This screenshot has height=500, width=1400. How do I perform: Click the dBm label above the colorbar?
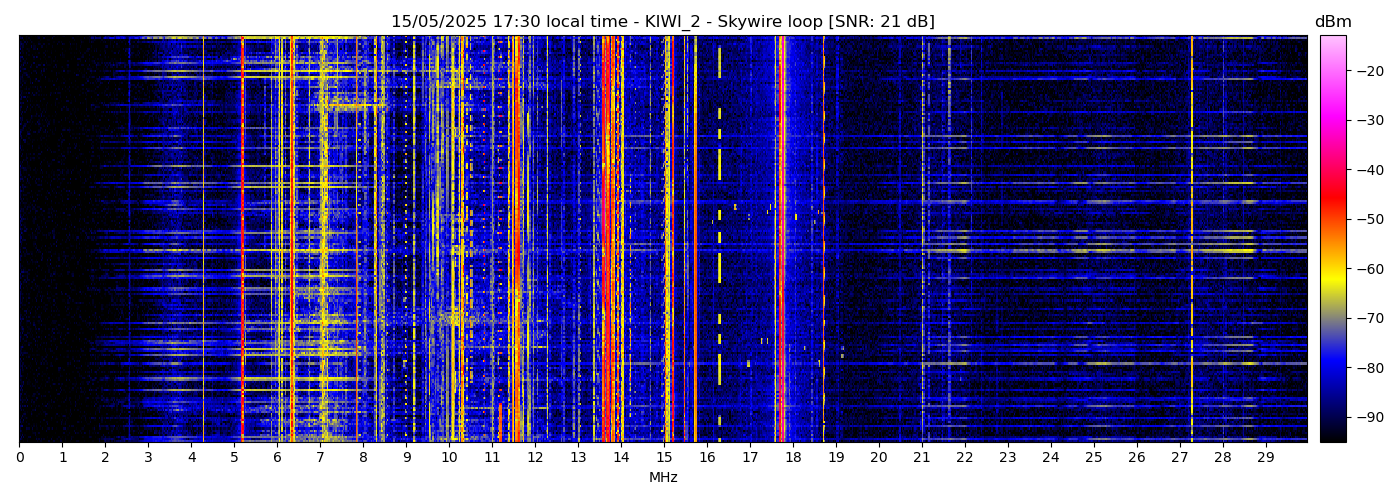pyautogui.click(x=1332, y=22)
